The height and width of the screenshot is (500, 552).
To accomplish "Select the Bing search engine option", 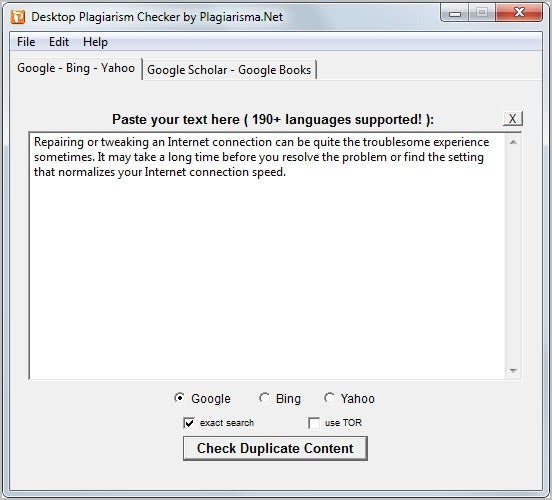I will (x=264, y=398).
